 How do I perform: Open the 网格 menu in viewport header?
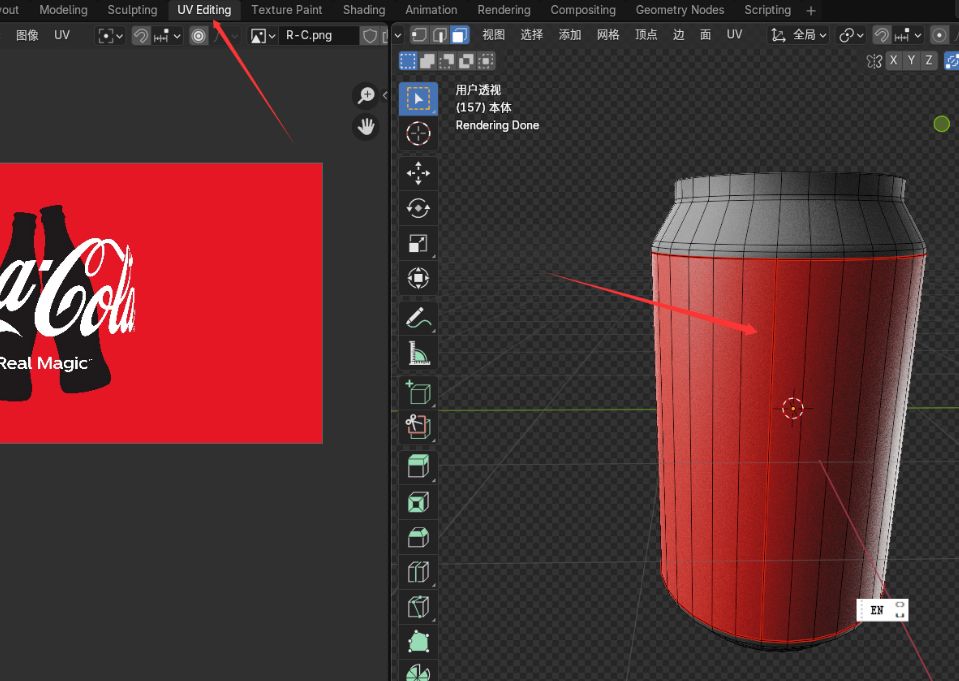tap(608, 35)
